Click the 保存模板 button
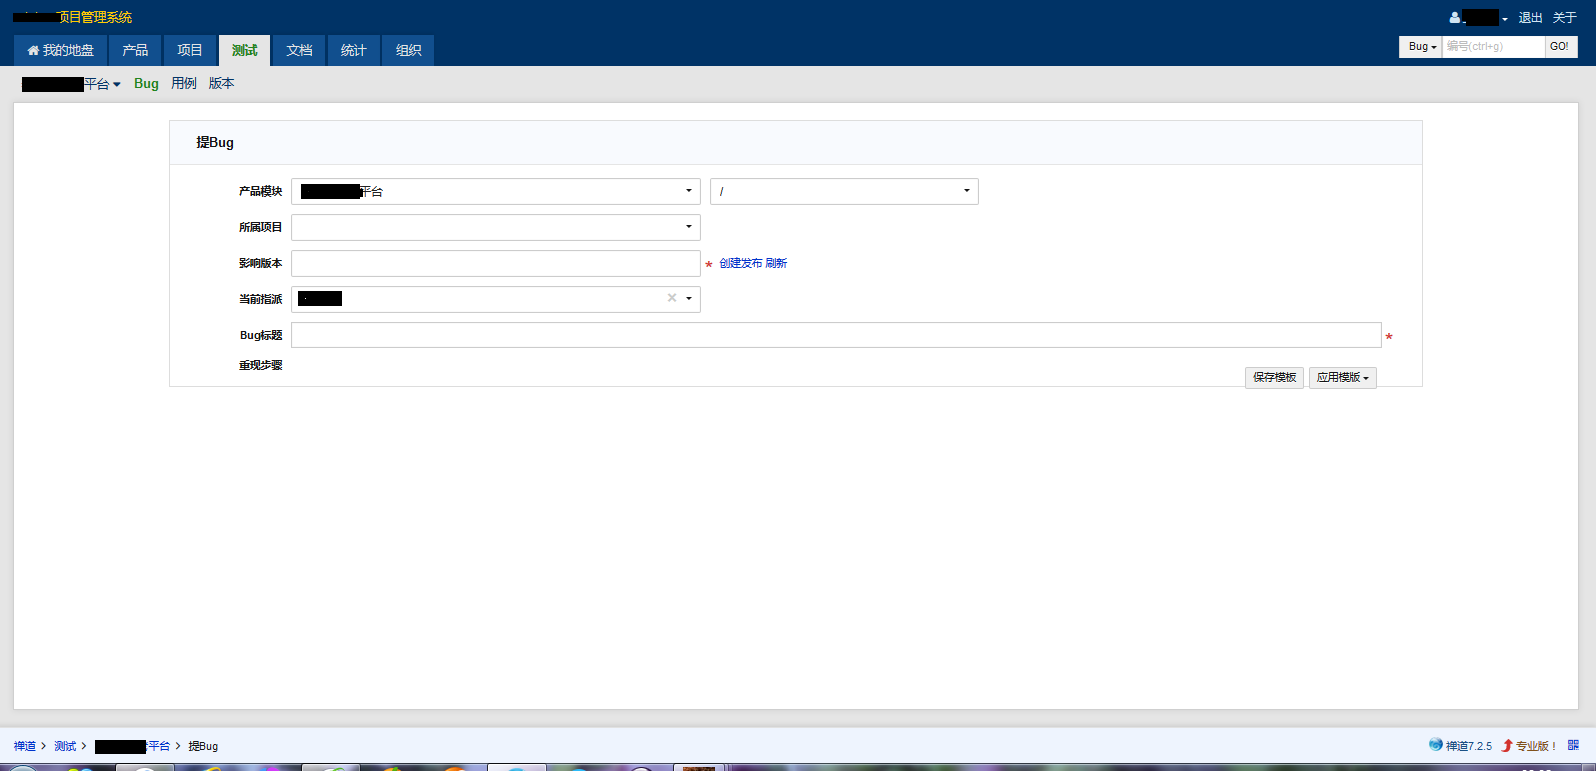The image size is (1596, 771). [x=1275, y=377]
